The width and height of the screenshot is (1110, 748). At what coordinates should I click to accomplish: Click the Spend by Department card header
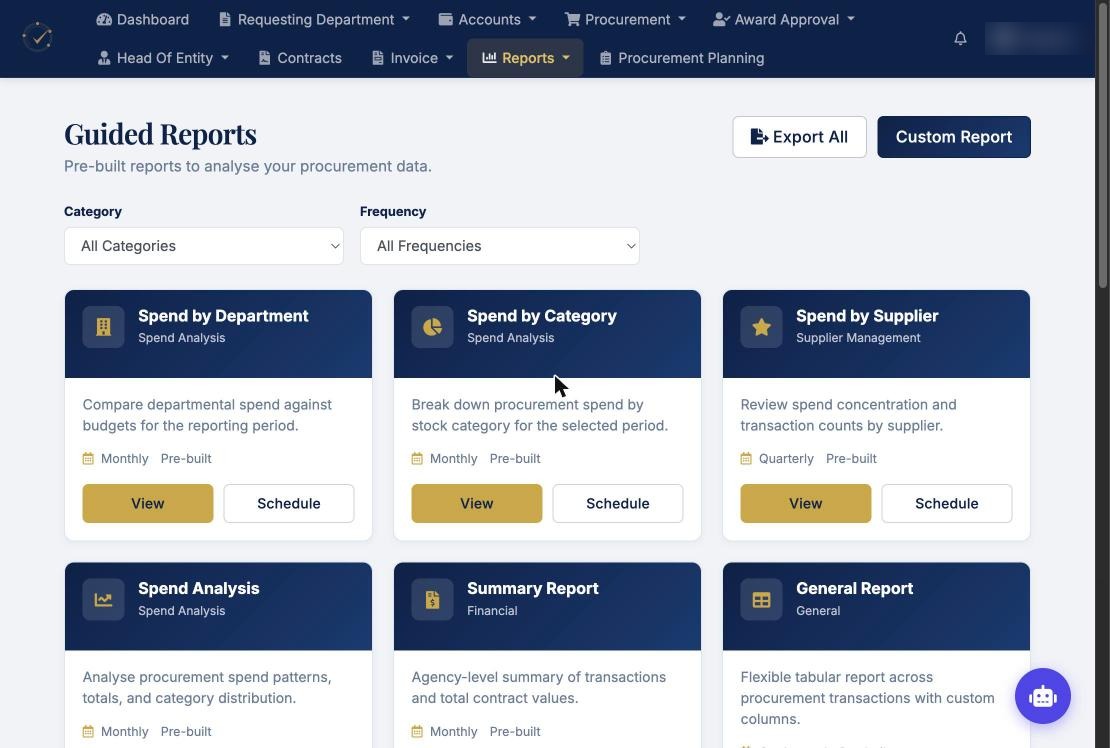coord(218,334)
